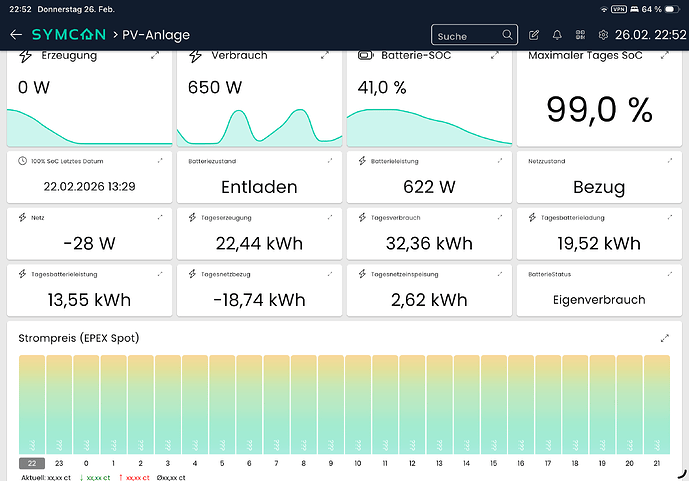Go back using the arrow icon
This screenshot has height=481, width=689.
(15, 35)
